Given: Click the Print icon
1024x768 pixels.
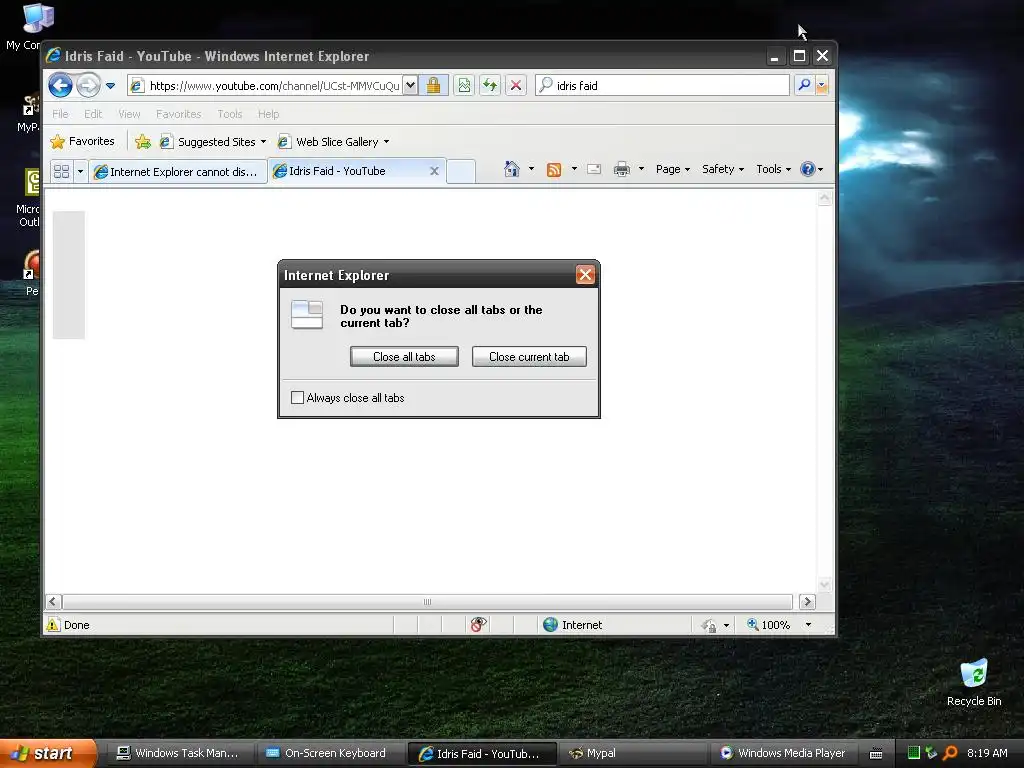Looking at the screenshot, I should [x=622, y=170].
